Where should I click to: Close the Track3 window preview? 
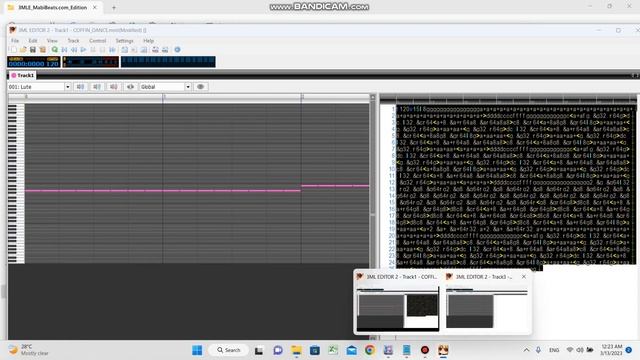coord(524,277)
